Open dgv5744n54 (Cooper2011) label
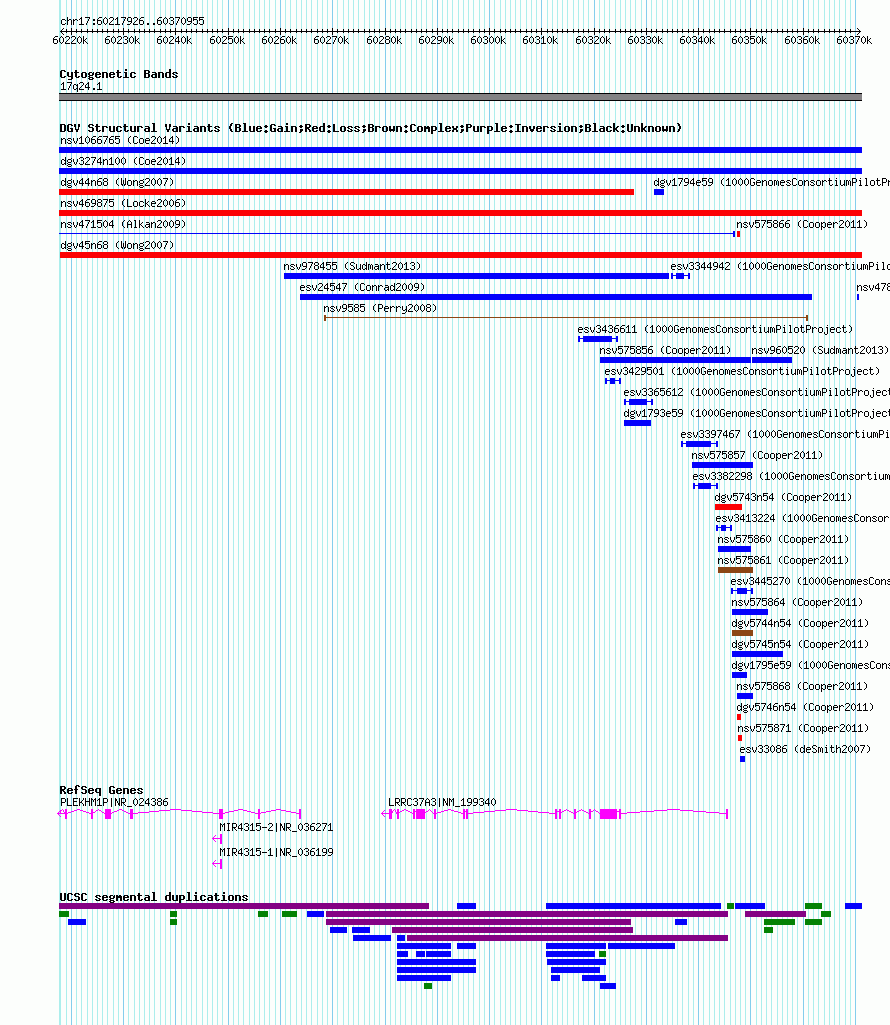 pyautogui.click(x=800, y=623)
